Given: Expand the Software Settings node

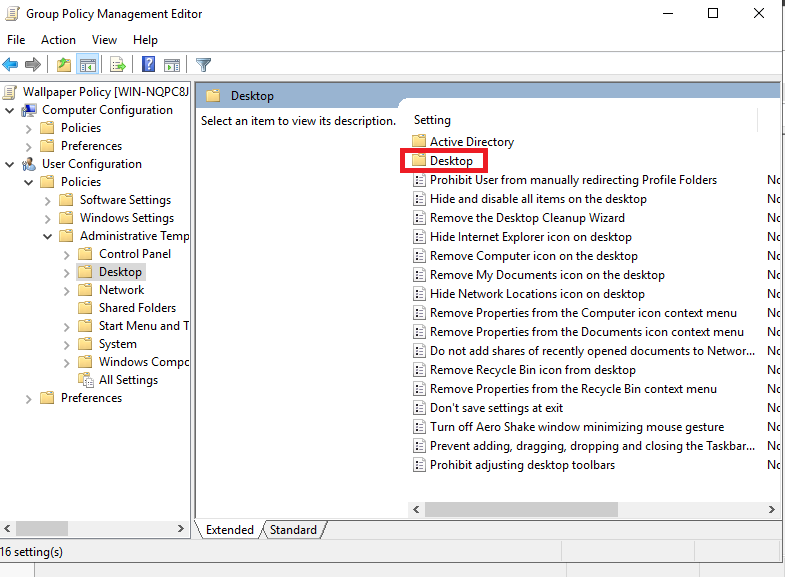Looking at the screenshot, I should pos(48,201).
